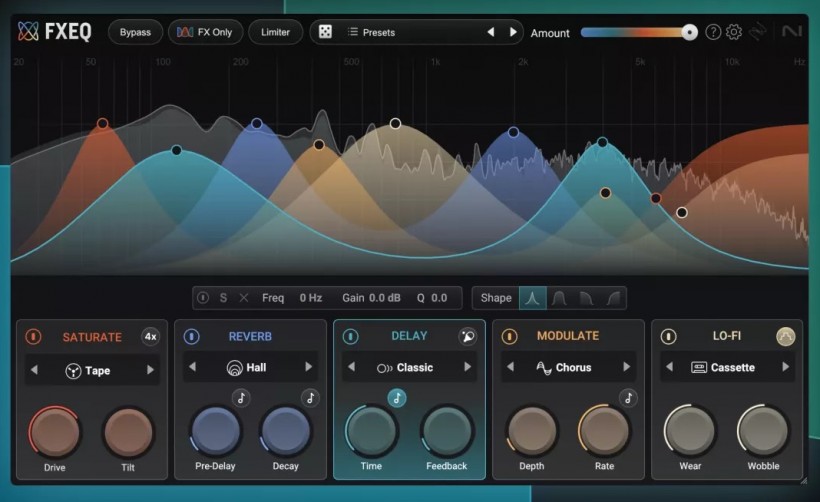Click the Saturate Tilt knob
The width and height of the screenshot is (820, 502).
(128, 432)
